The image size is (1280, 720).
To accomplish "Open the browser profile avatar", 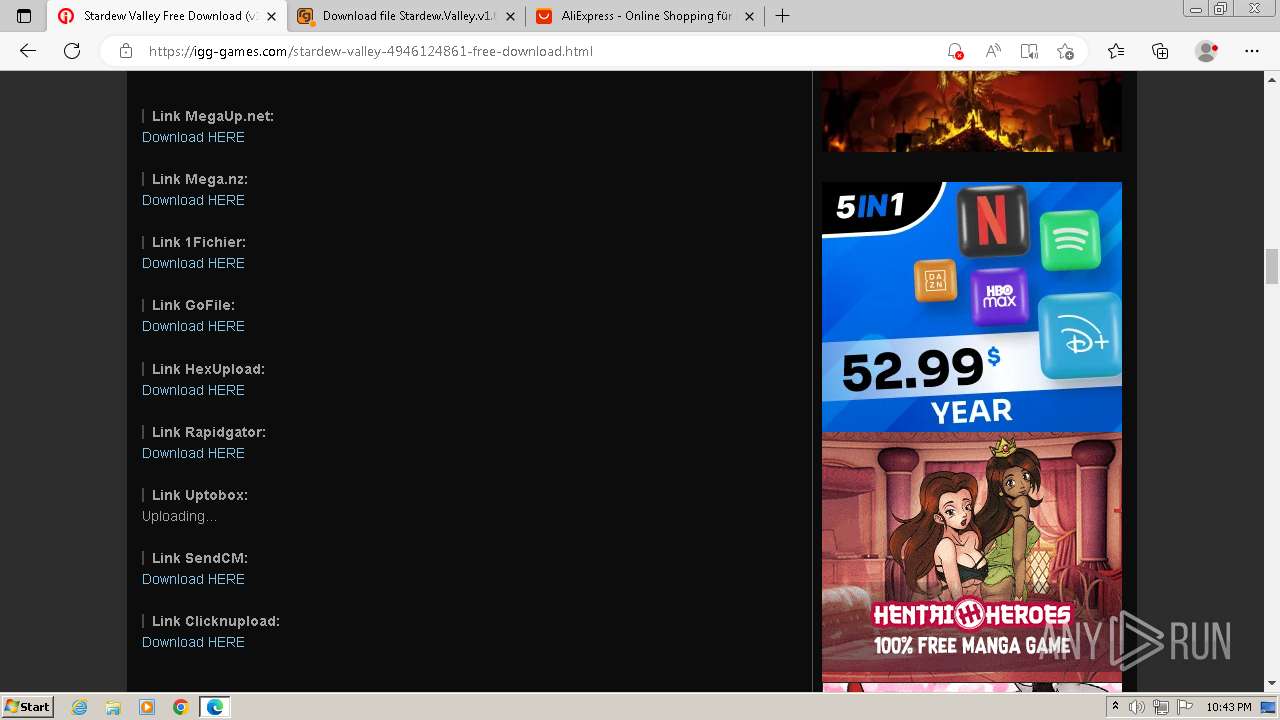I will tap(1206, 51).
